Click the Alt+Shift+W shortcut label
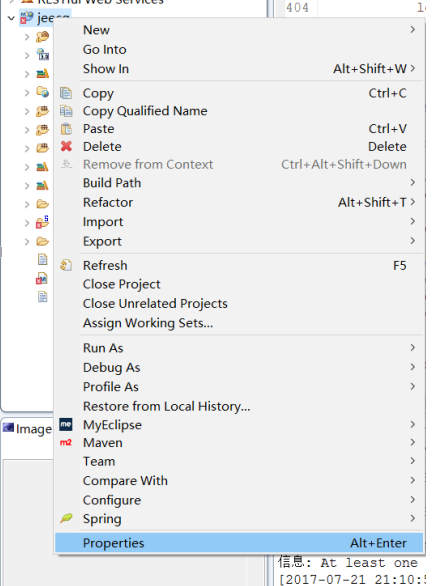 pos(370,69)
